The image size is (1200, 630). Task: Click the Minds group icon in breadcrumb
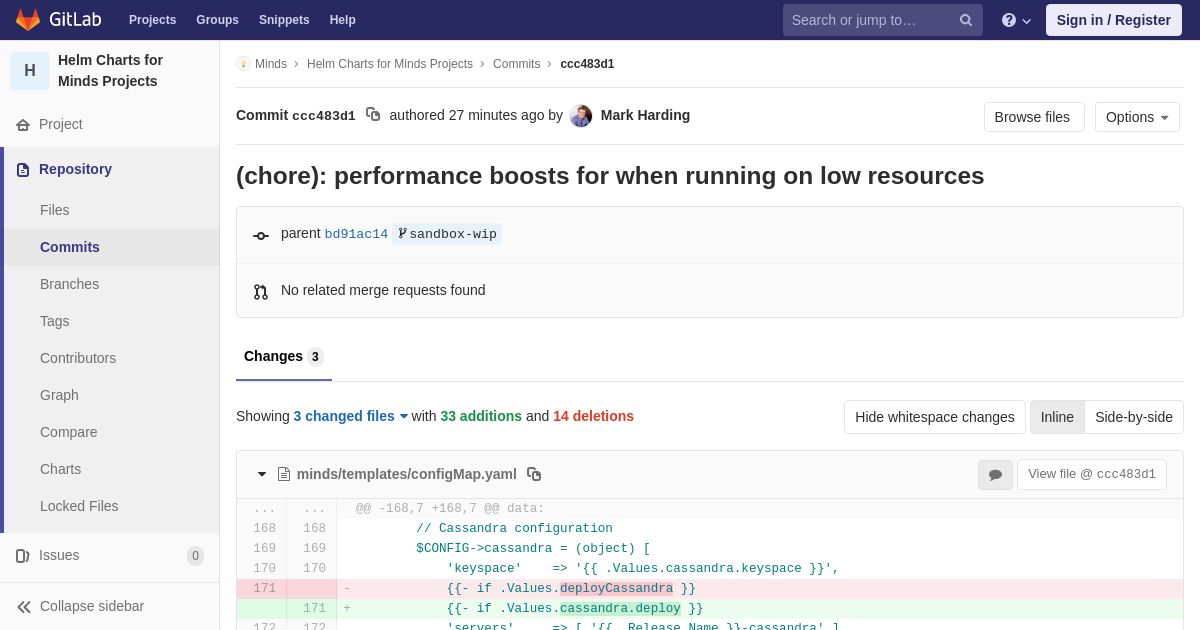tap(243, 64)
